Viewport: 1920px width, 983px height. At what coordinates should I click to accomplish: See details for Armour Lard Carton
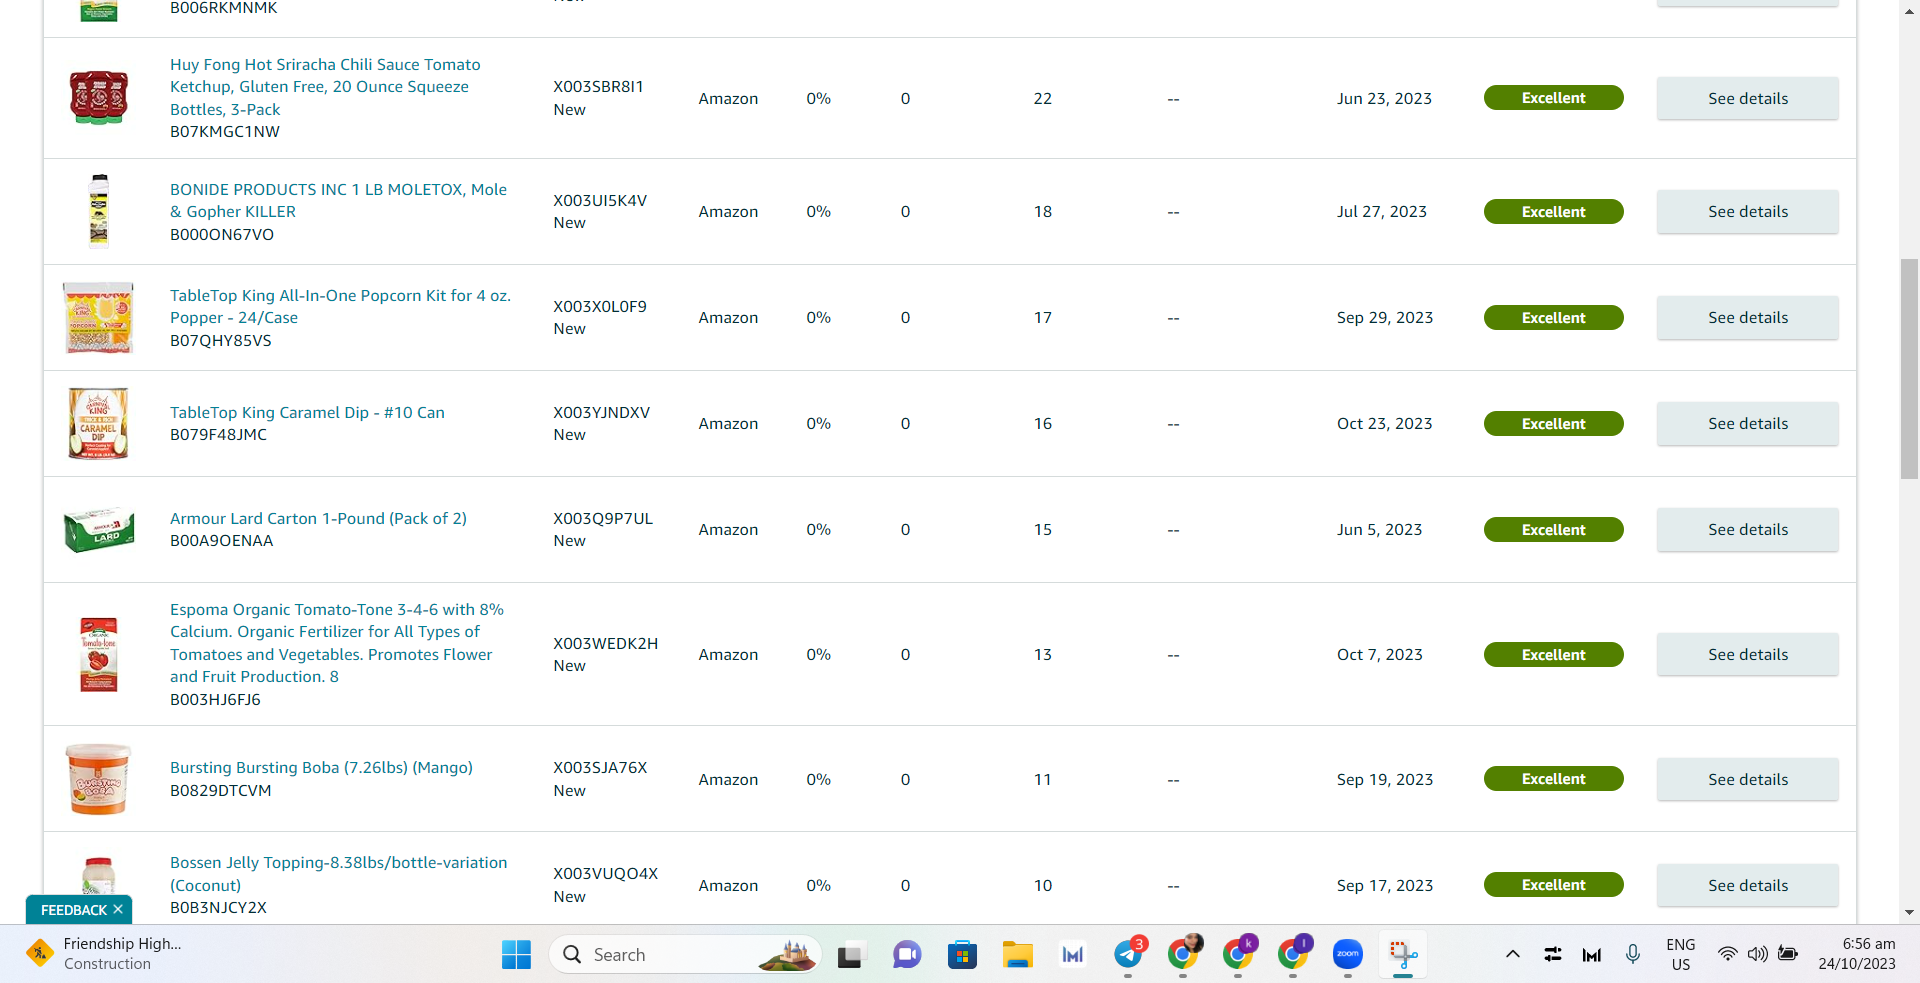click(1748, 529)
